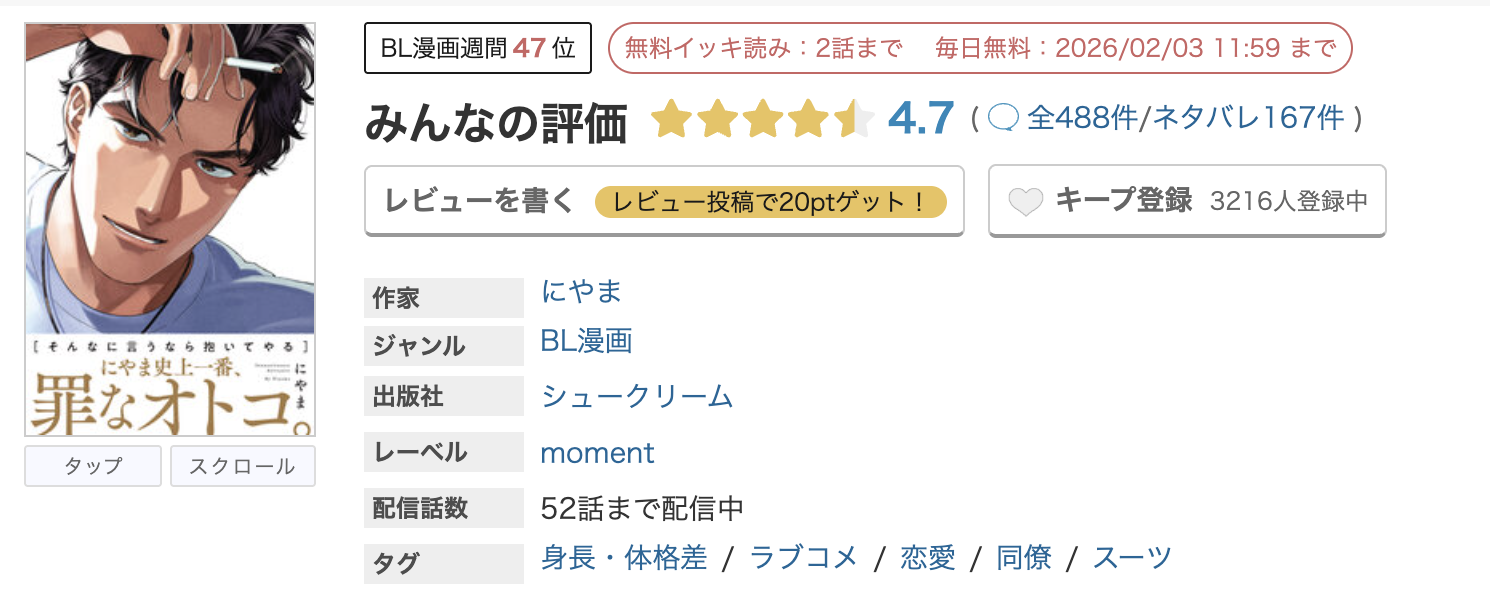
Task: Click the first gold star in みんなの評価
Action: [670, 118]
